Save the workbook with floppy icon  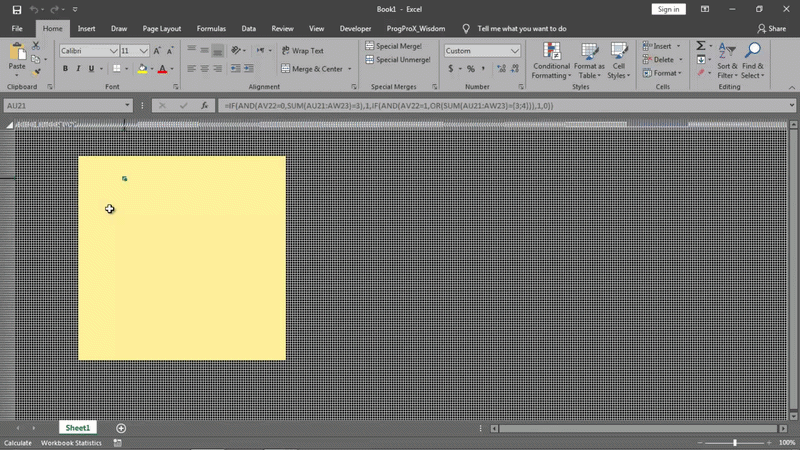click(x=17, y=9)
